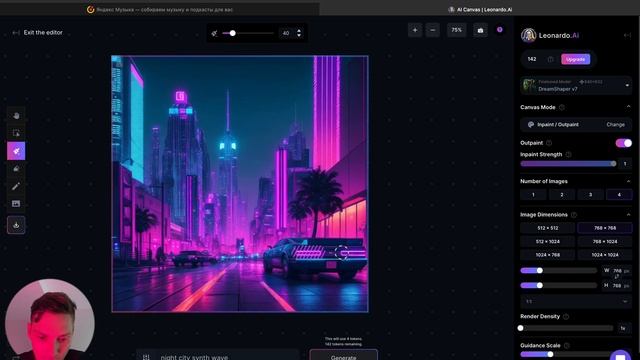This screenshot has height=360, width=640.
Task: Activate the highlighted Draw Mask tool
Action: coord(16,151)
